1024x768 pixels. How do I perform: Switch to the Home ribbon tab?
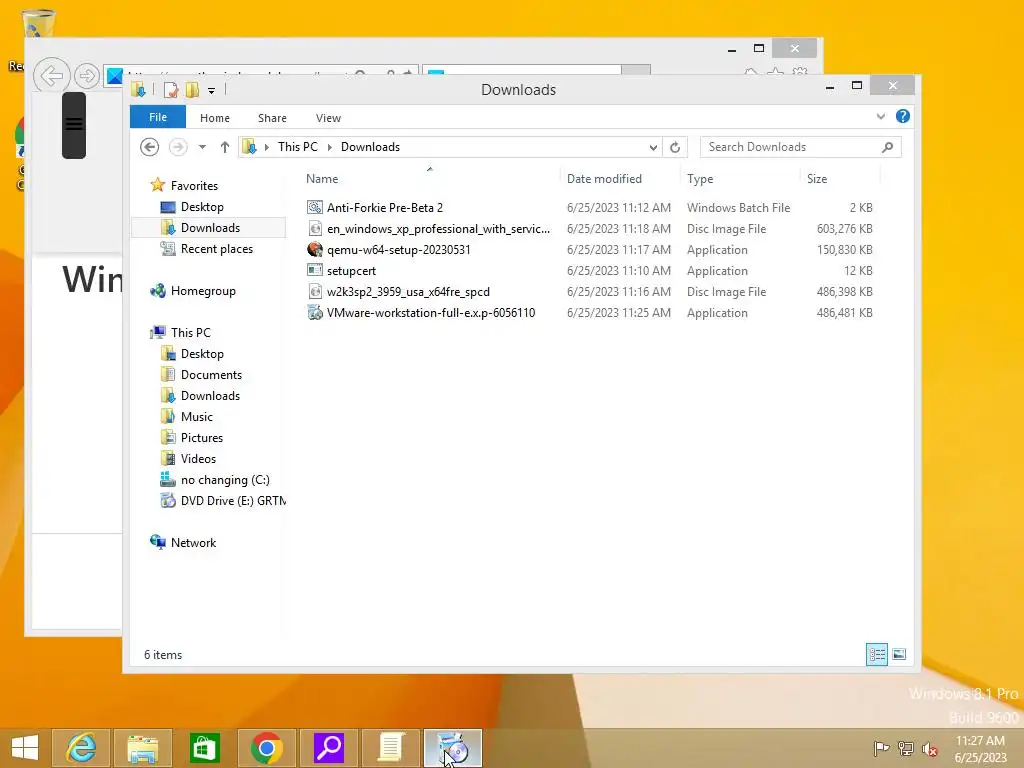pyautogui.click(x=215, y=118)
